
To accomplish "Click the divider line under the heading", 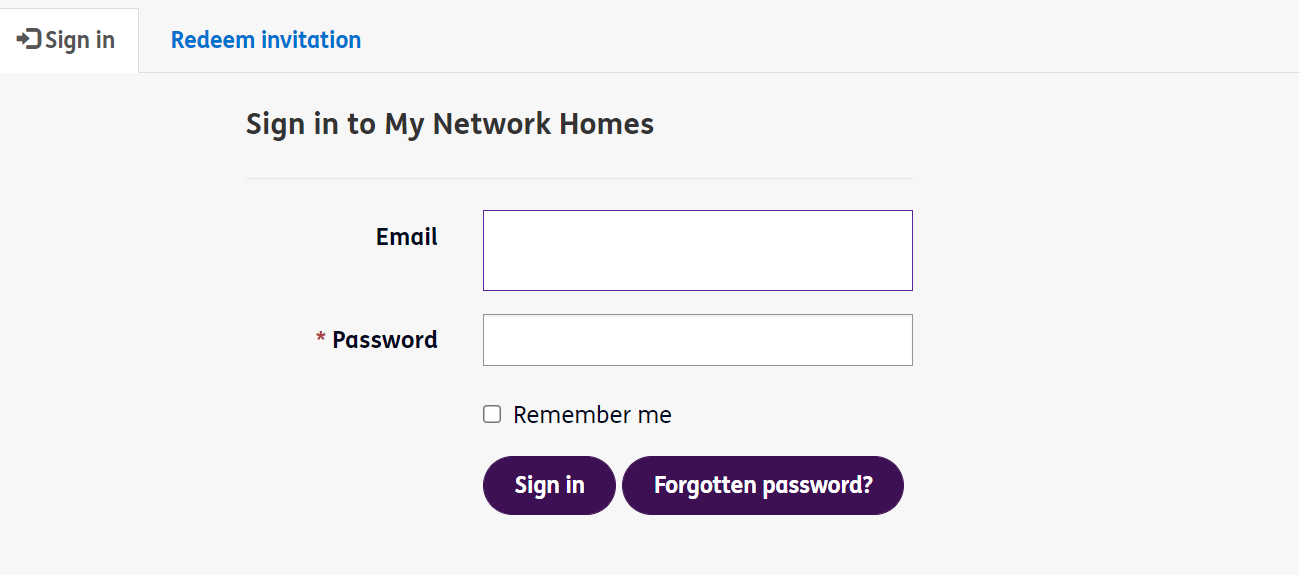I will (x=579, y=178).
